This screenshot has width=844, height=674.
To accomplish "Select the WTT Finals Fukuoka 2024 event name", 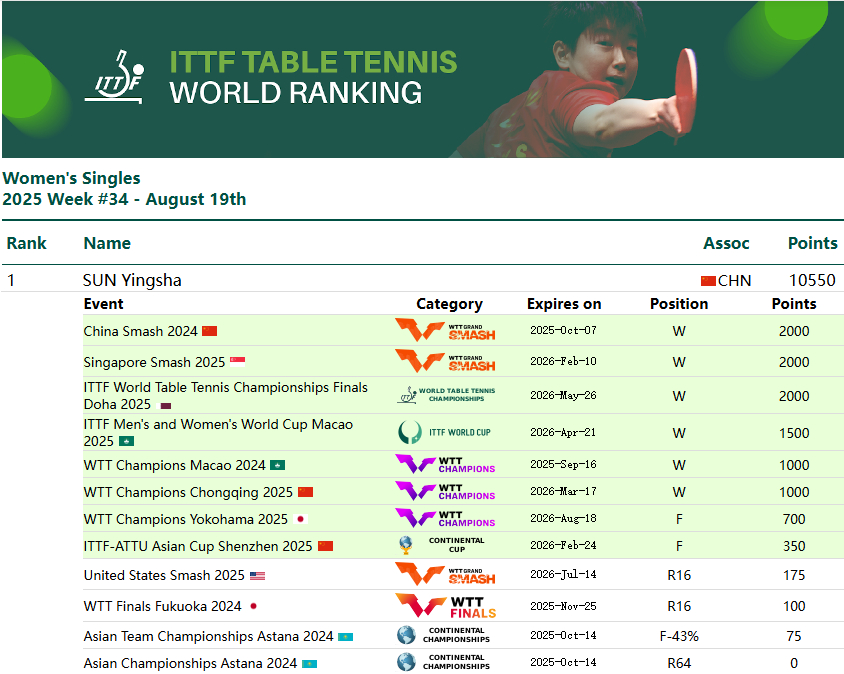I will coord(162,606).
